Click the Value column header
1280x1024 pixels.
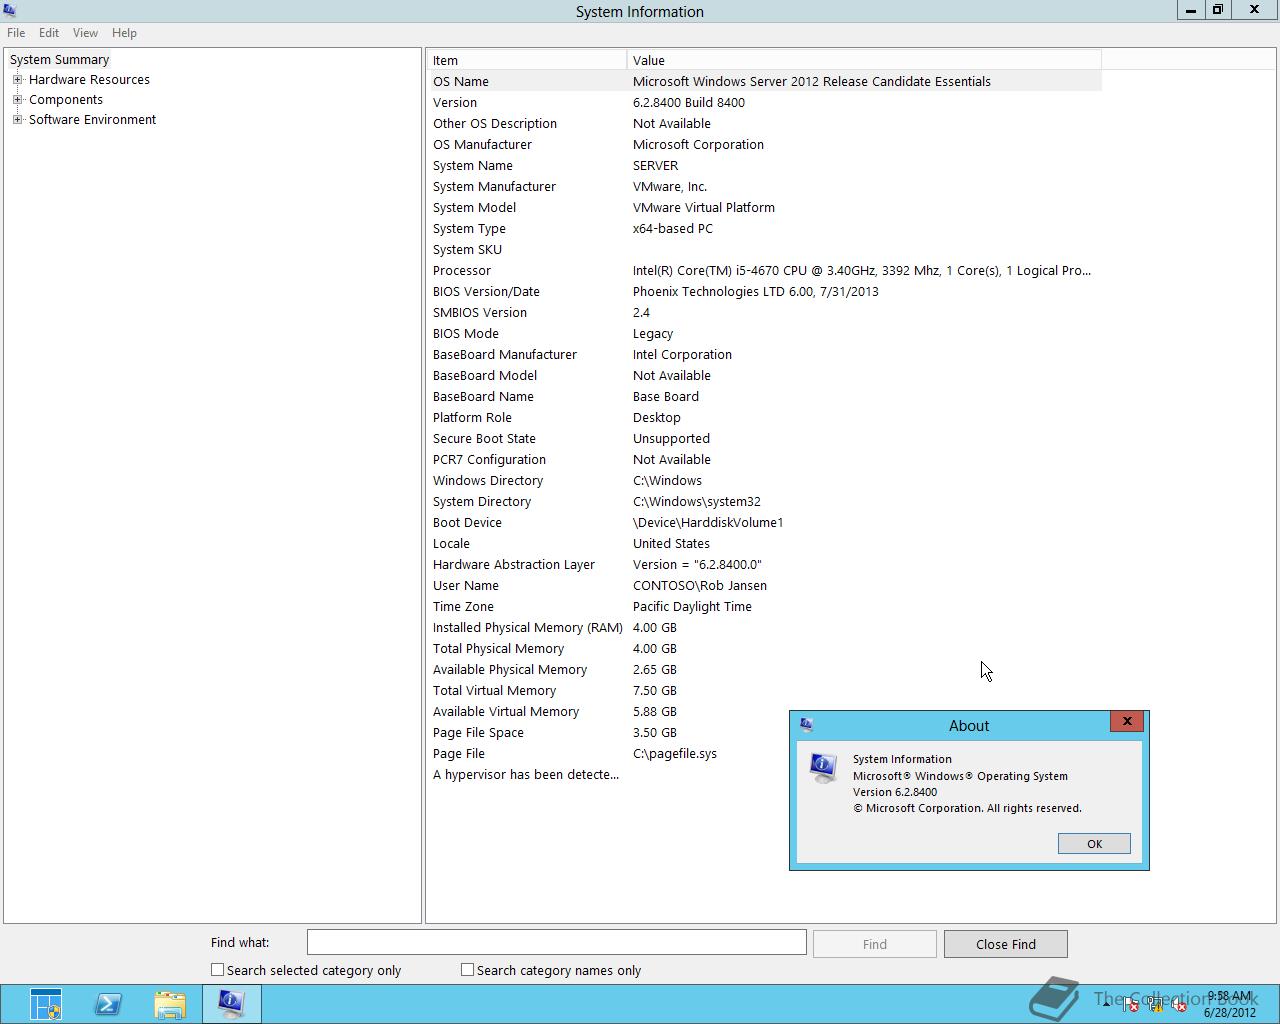(x=864, y=60)
